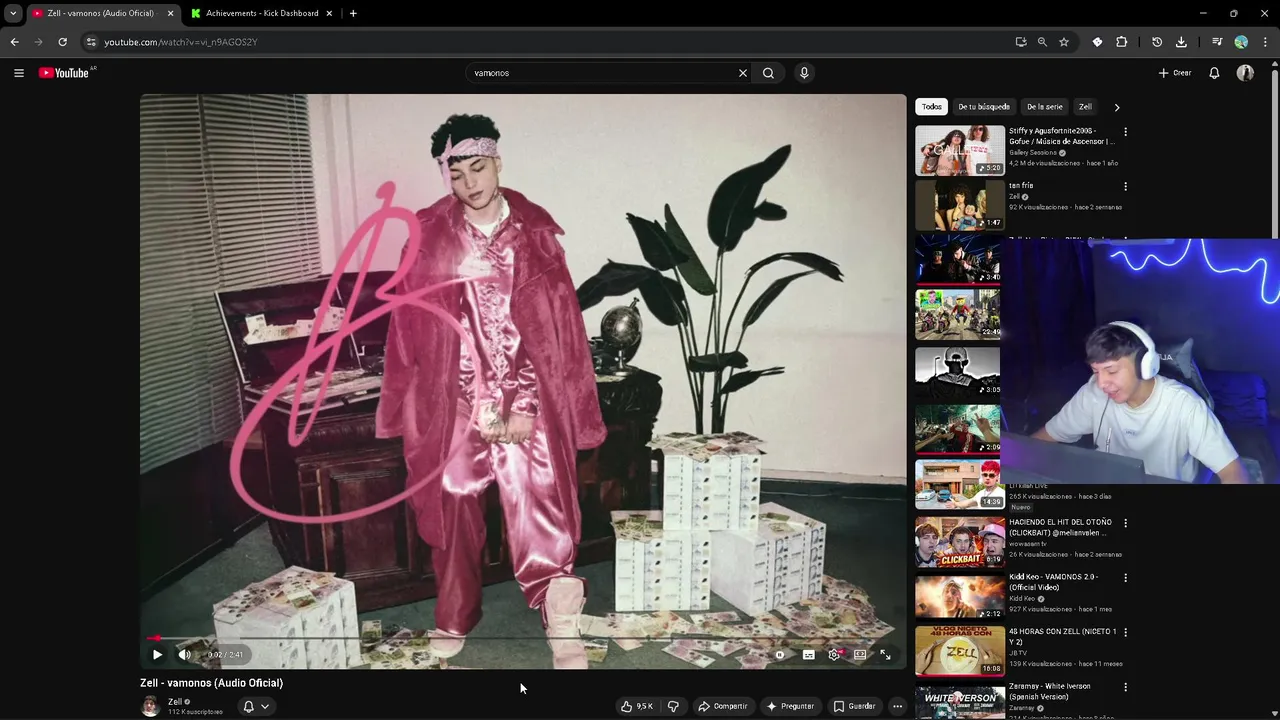Bookmark this page with the star
The height and width of the screenshot is (720, 1280).
point(1064,42)
